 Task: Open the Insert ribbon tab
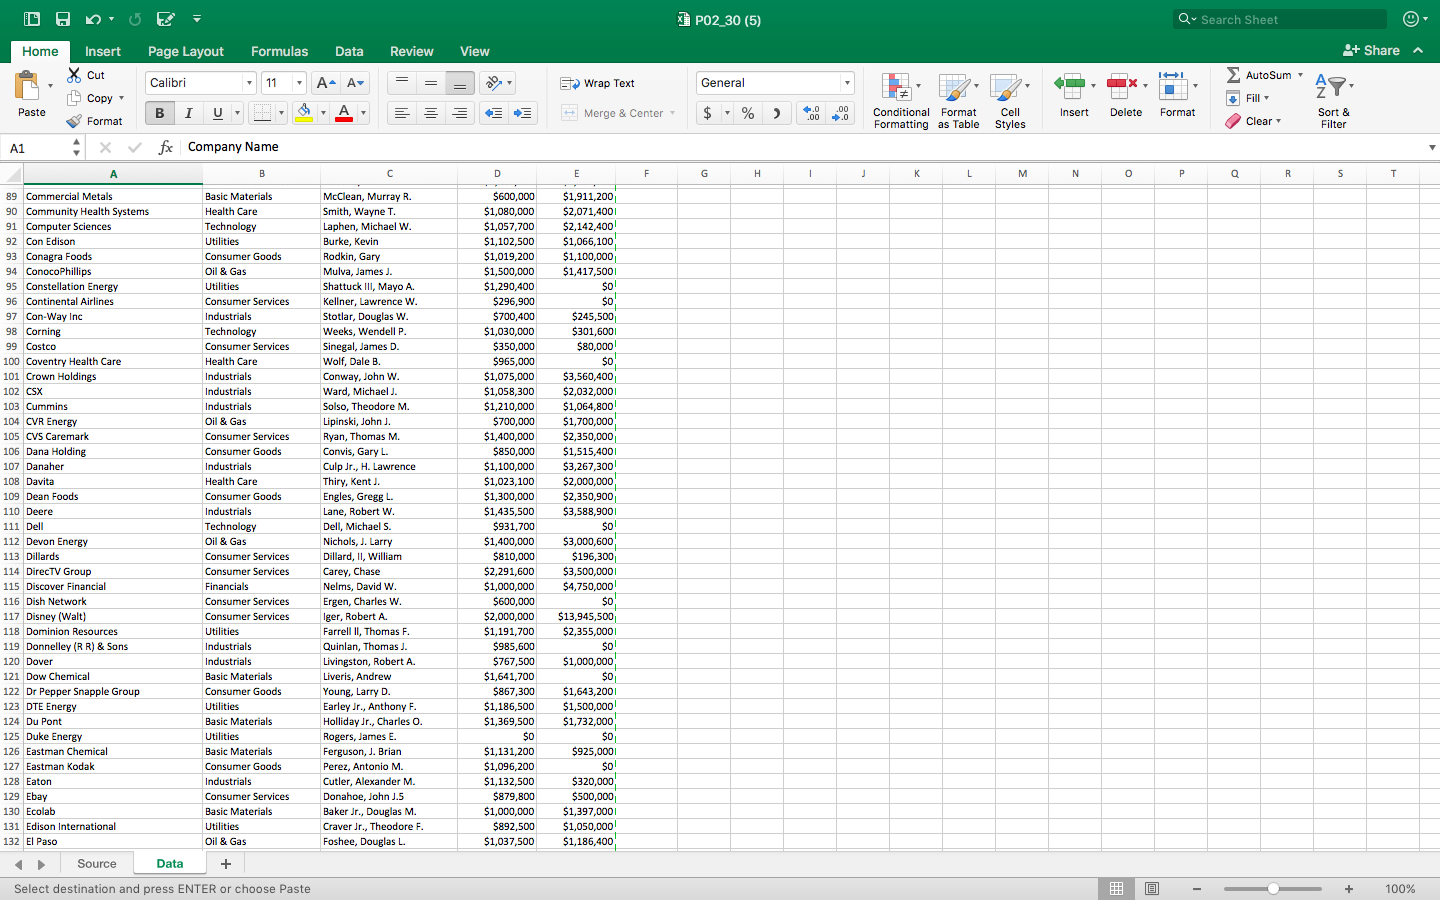[103, 51]
